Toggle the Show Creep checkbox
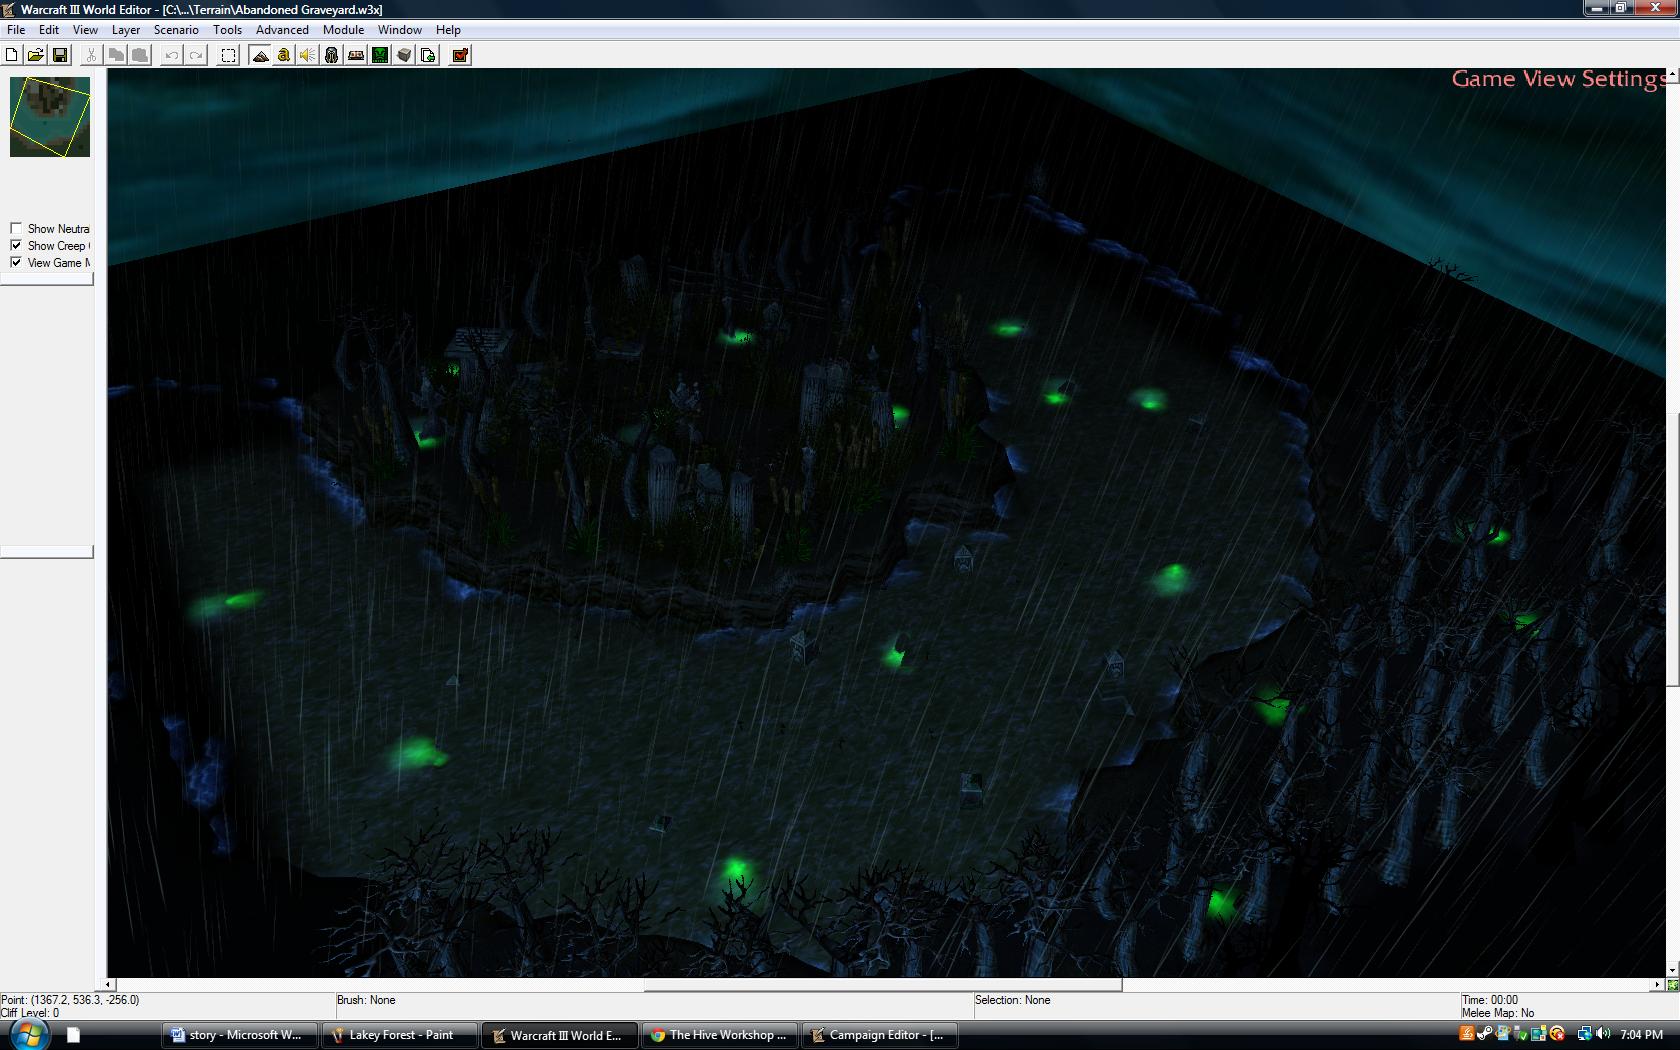The image size is (1680, 1050). coord(16,245)
